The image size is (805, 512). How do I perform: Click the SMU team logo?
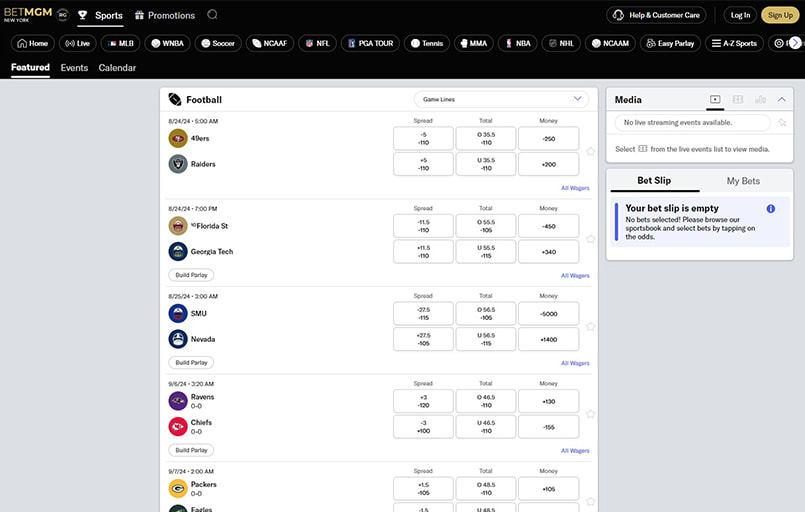coord(178,313)
